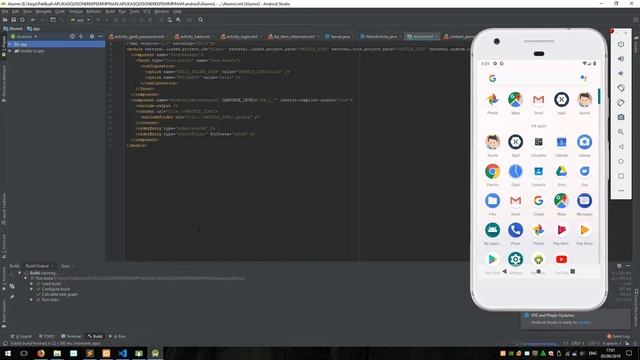Open the Files app on the phone
The image size is (640, 360).
pyautogui.click(x=493, y=201)
